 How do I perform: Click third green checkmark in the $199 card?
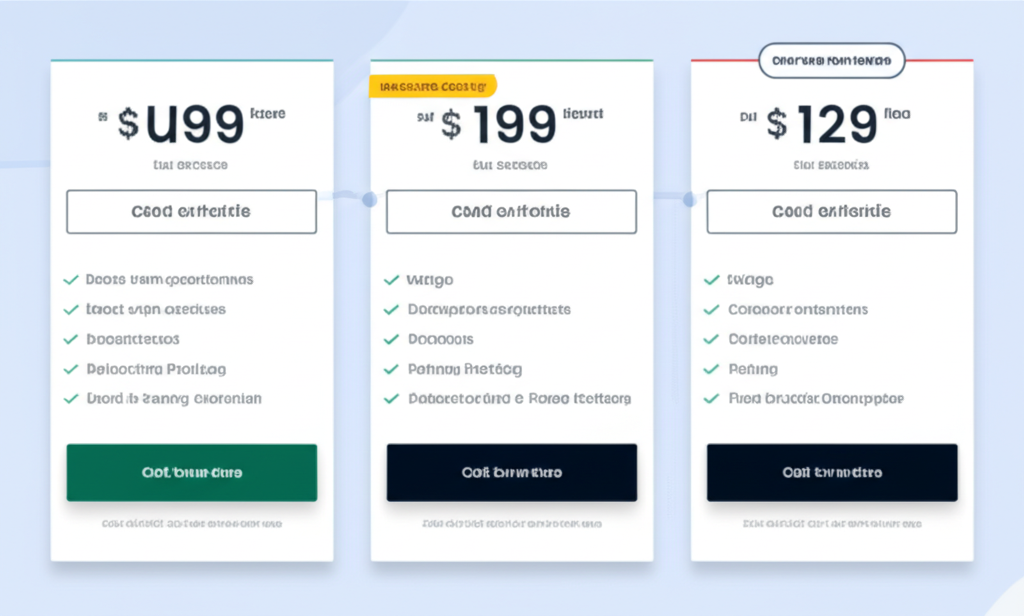click(391, 339)
